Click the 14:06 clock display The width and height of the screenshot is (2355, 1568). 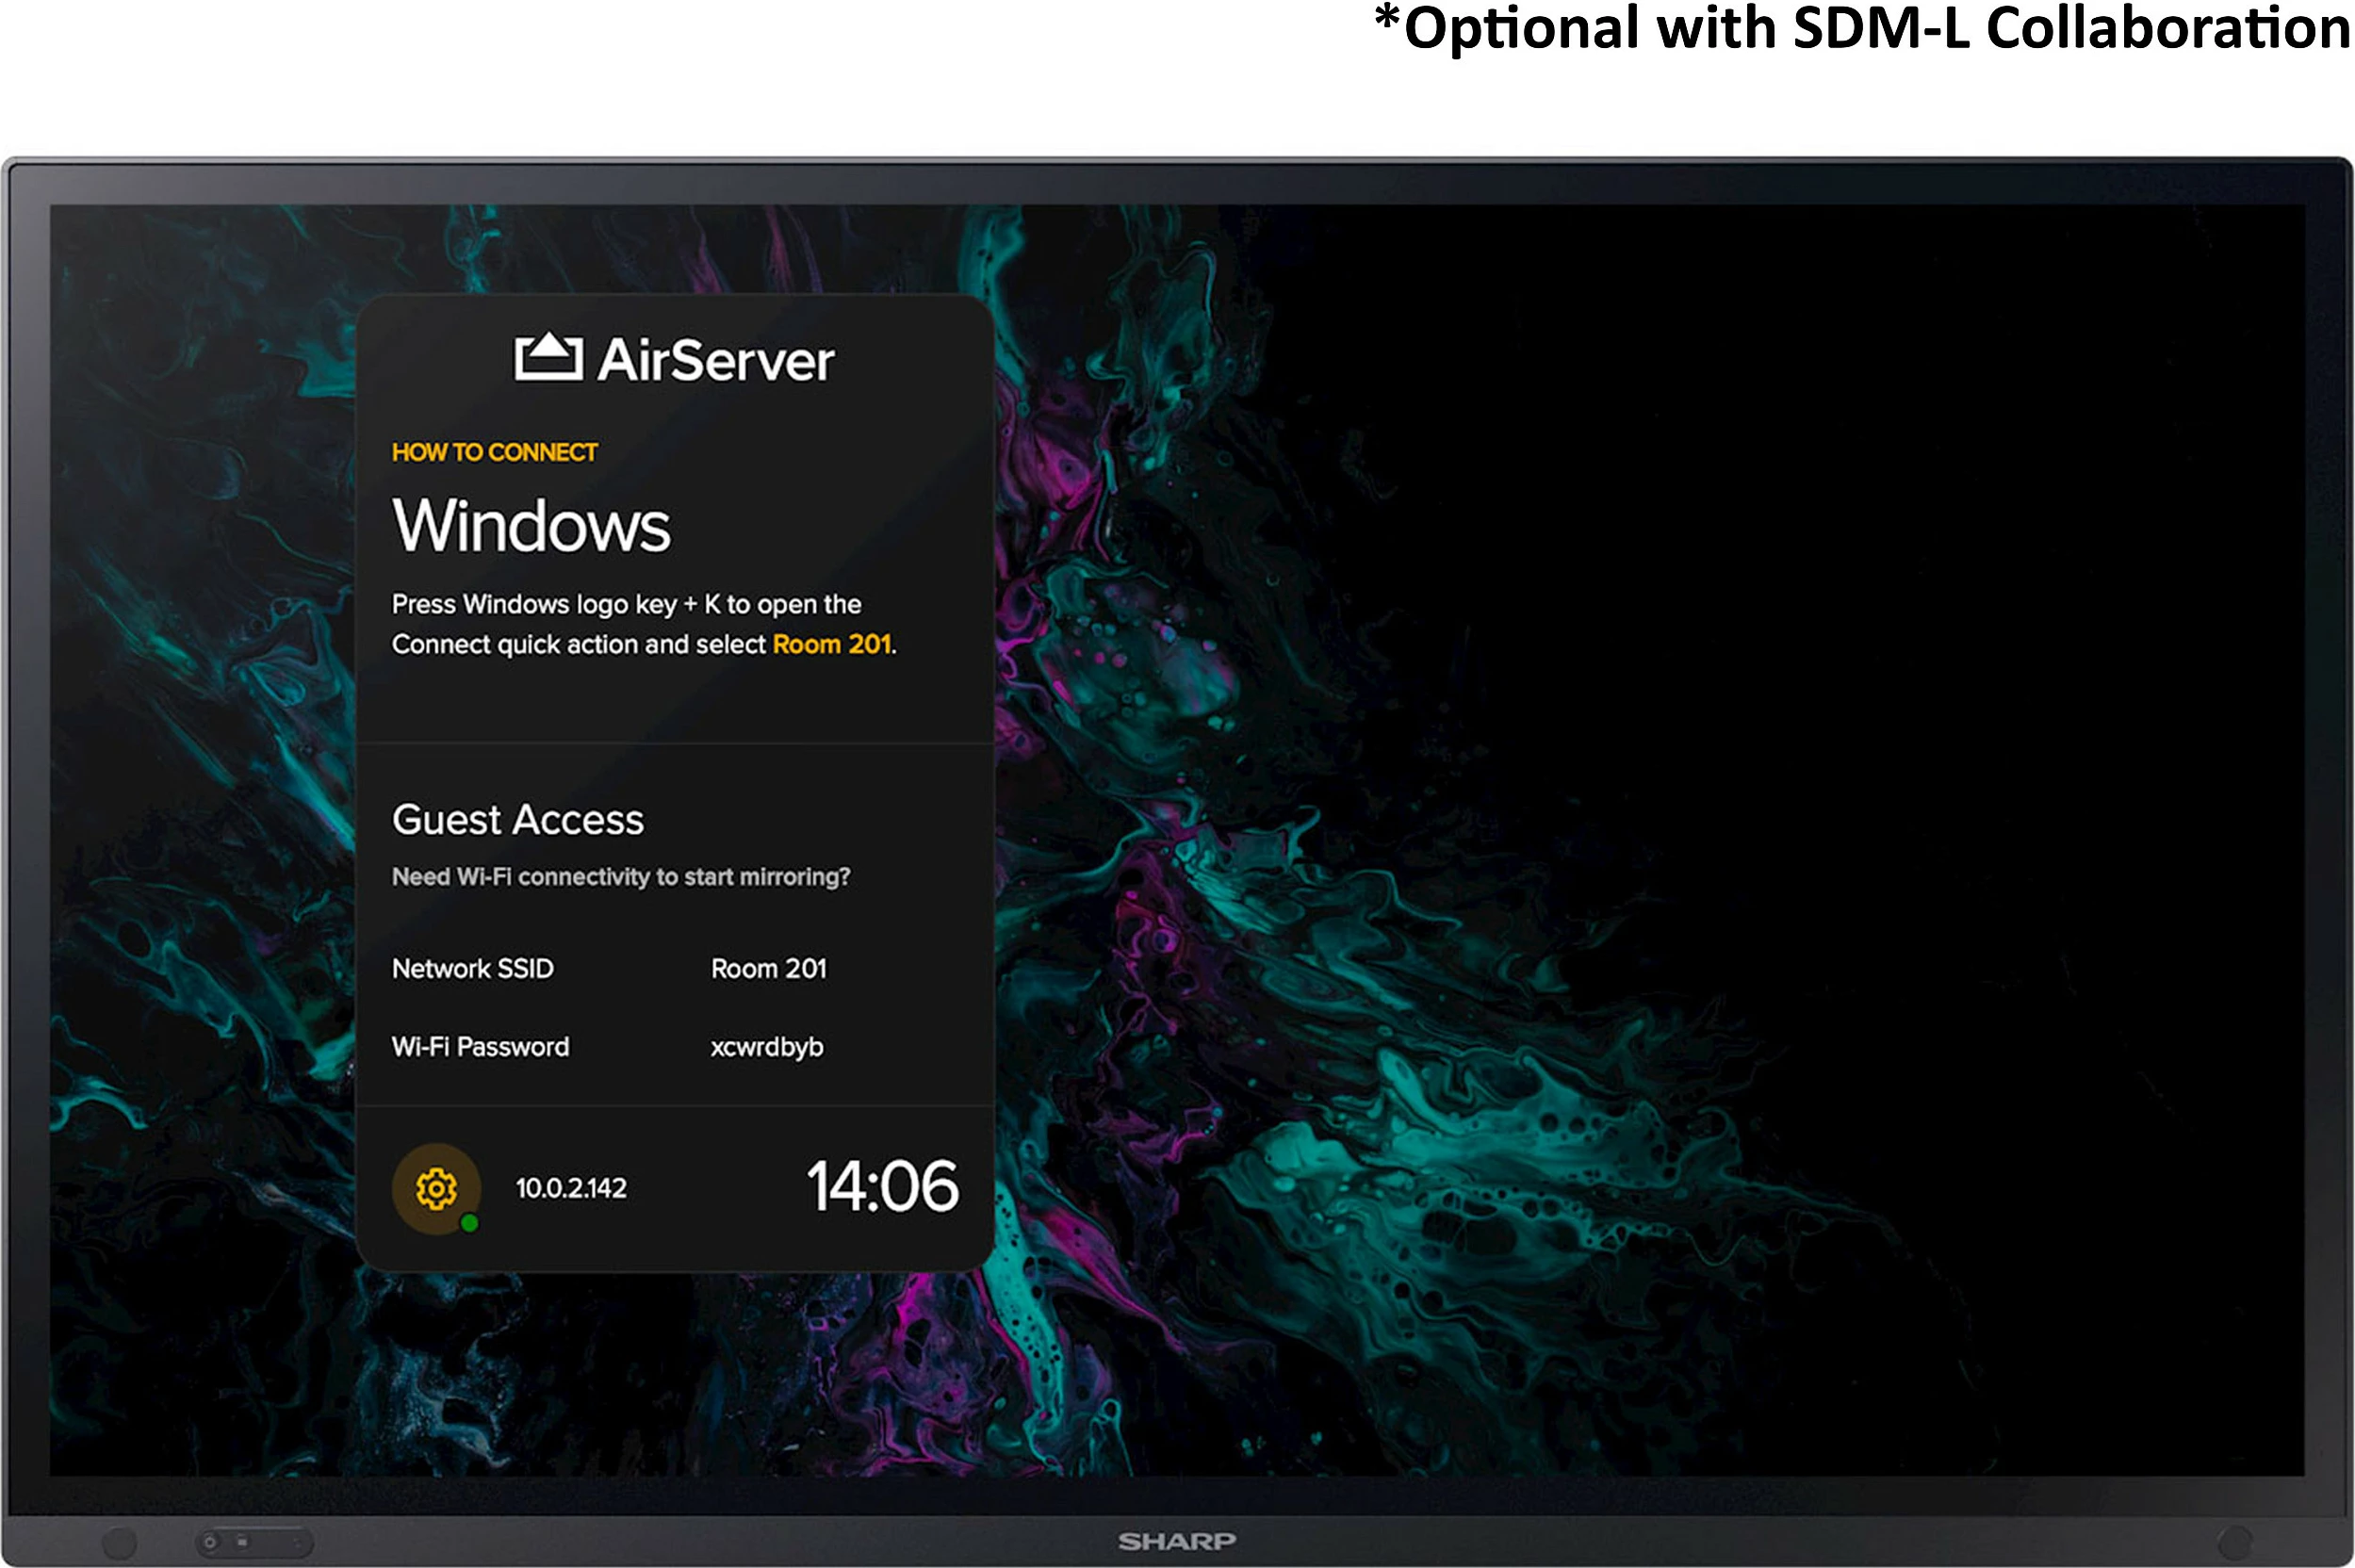tap(882, 1187)
